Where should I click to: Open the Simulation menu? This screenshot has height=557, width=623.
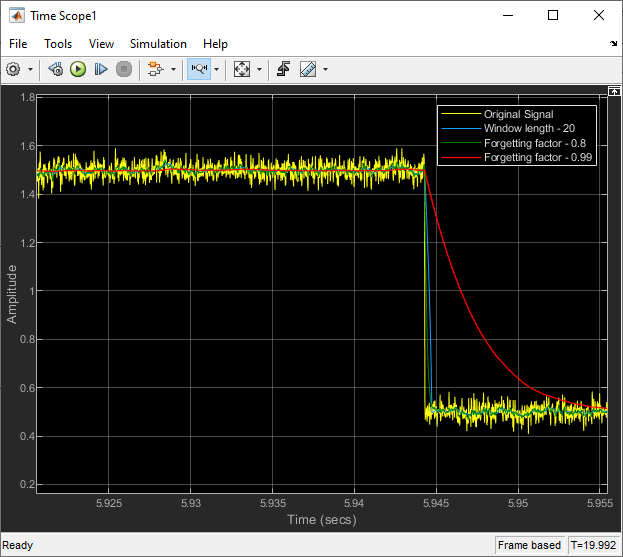coord(158,44)
